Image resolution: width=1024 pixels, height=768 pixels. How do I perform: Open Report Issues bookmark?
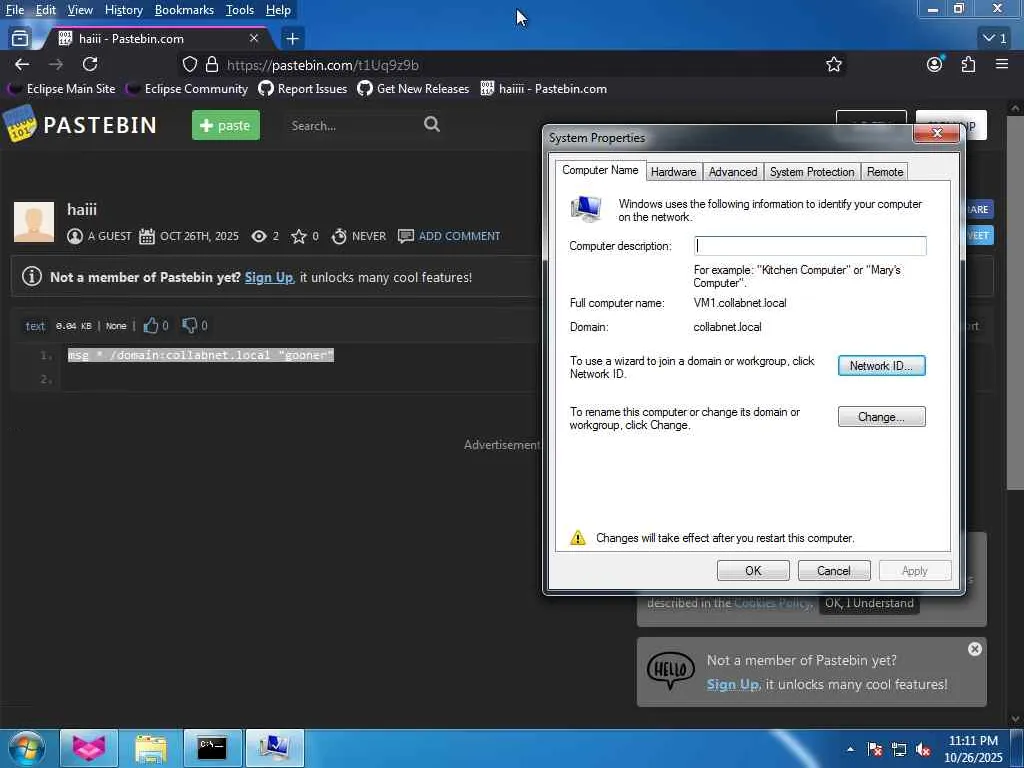tap(303, 89)
